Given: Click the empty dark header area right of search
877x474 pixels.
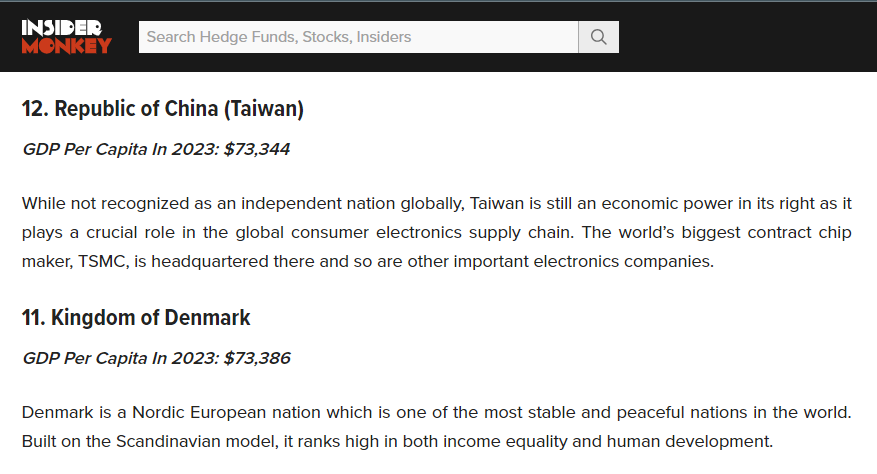Looking at the screenshot, I should pyautogui.click(x=747, y=37).
